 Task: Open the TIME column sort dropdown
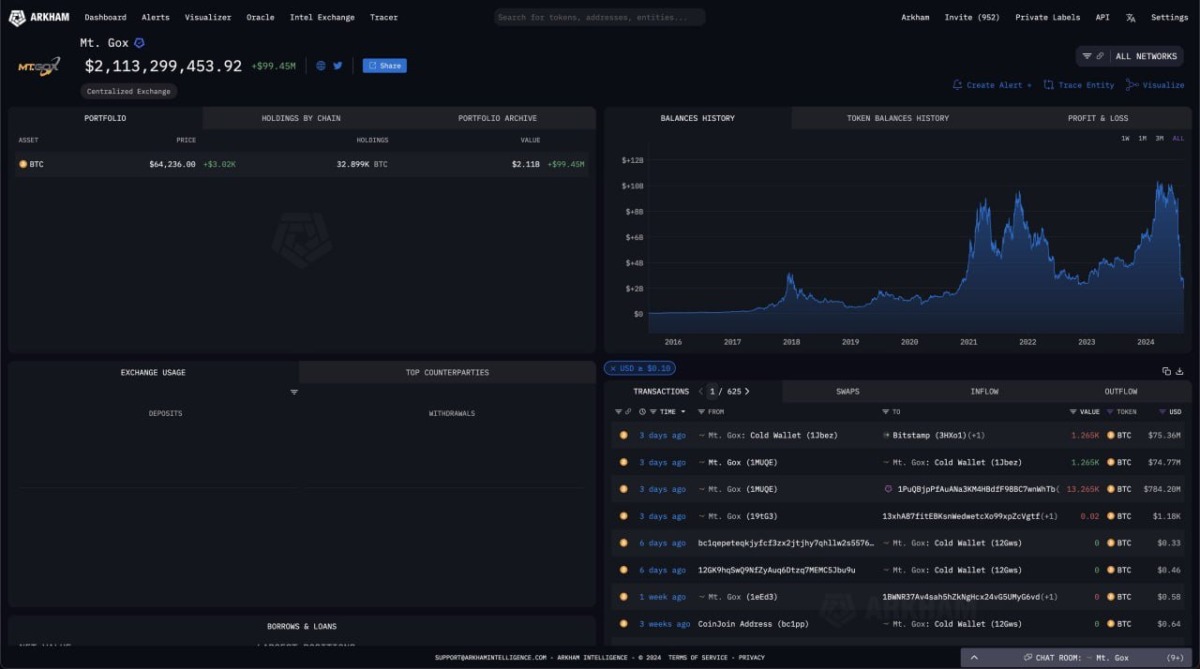(683, 412)
